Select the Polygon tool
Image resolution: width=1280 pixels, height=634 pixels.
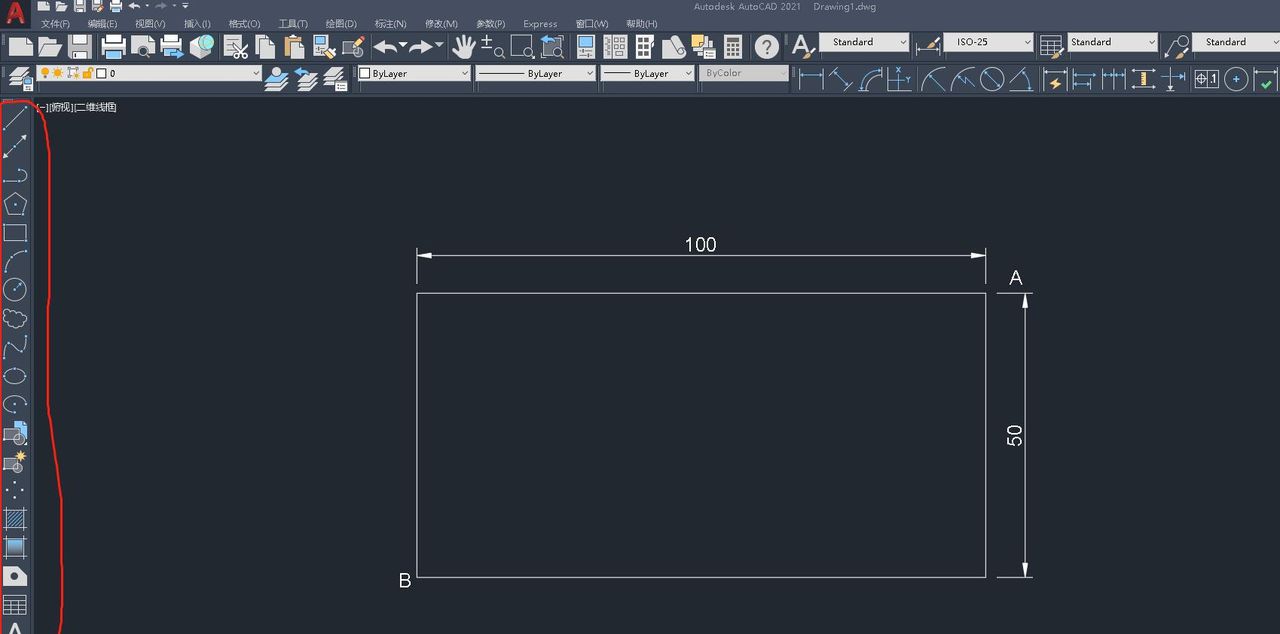[15, 204]
